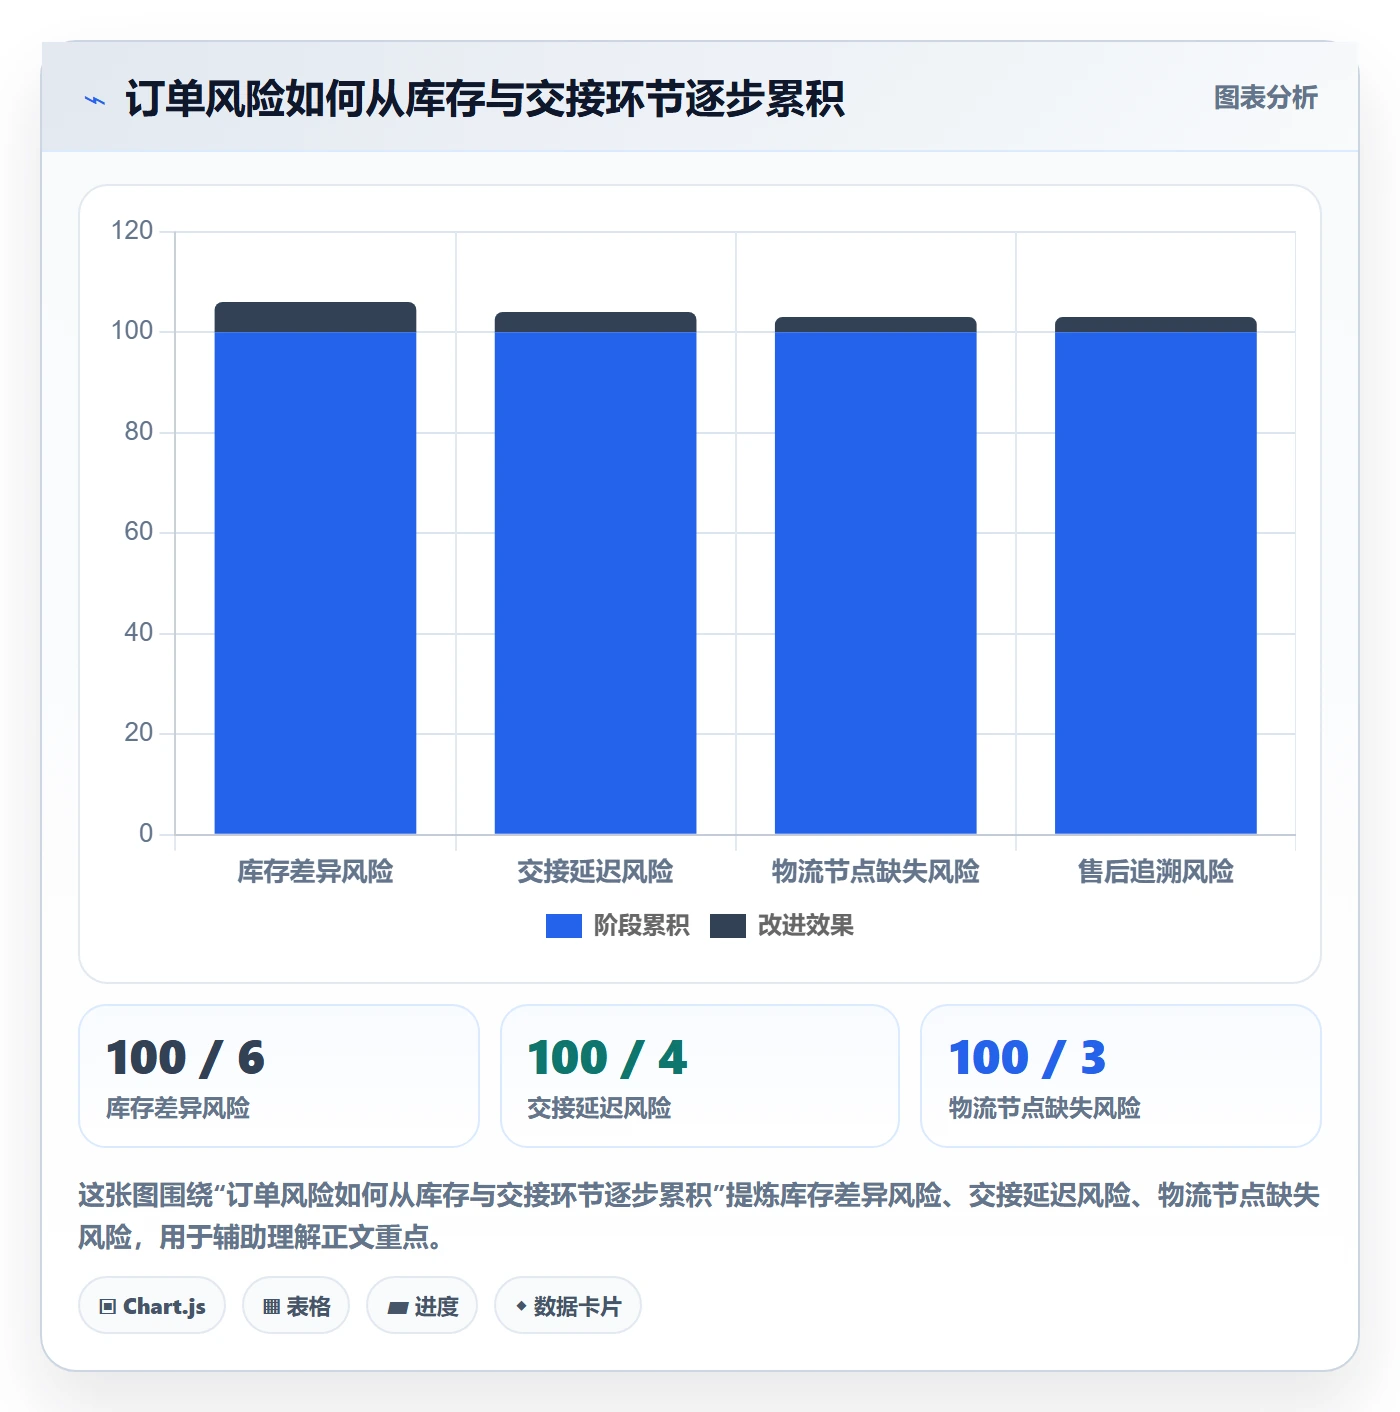This screenshot has height=1412, width=1400.
Task: Click the Chart.js tag icon
Action: 108,1306
